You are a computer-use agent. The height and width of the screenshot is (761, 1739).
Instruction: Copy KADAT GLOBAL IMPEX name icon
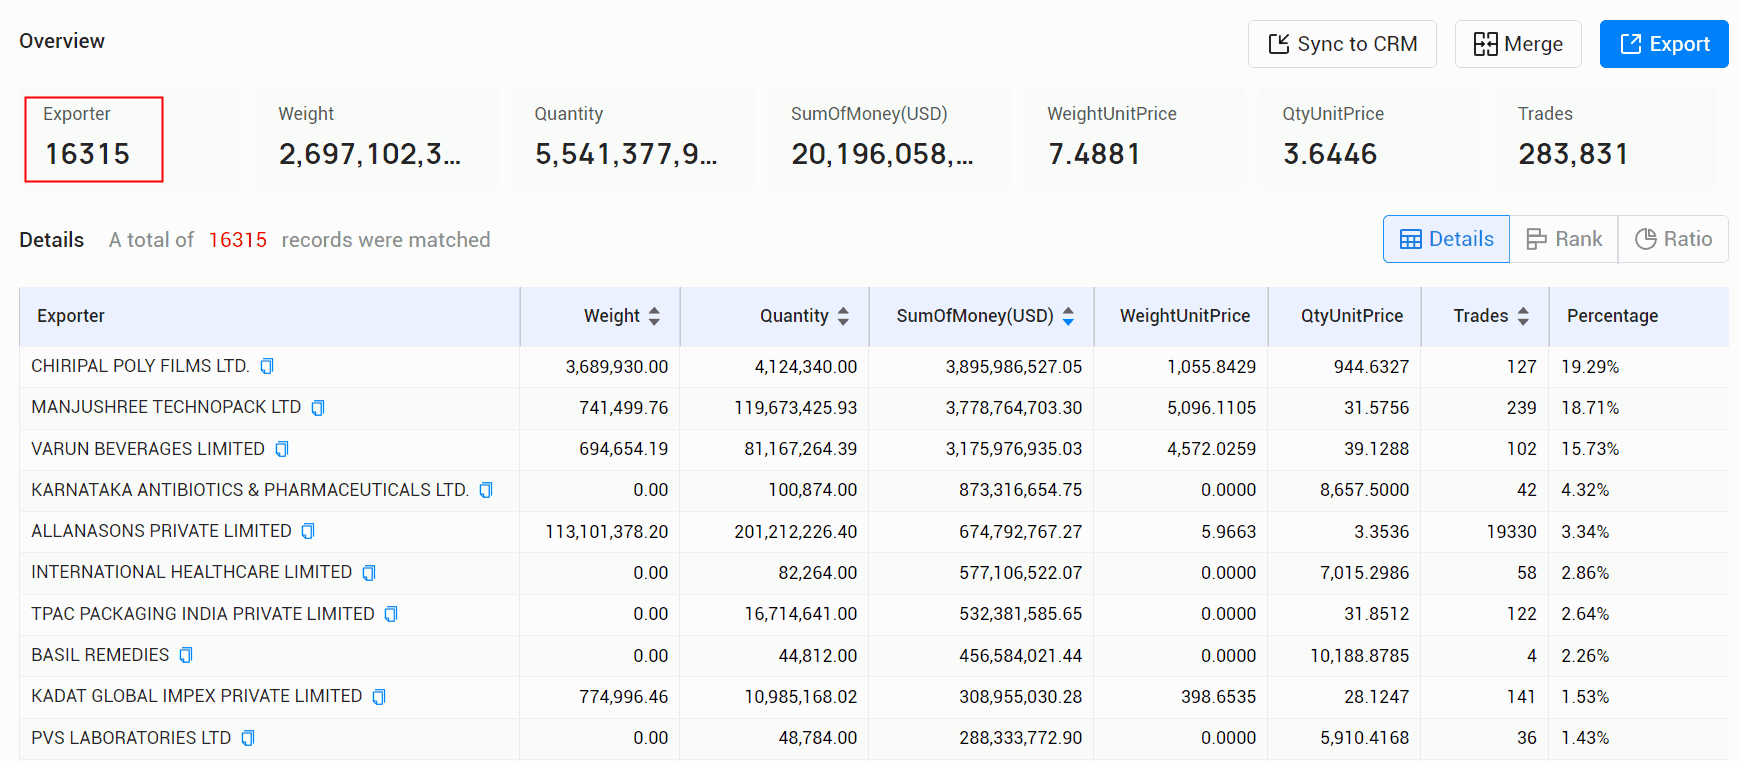click(379, 697)
